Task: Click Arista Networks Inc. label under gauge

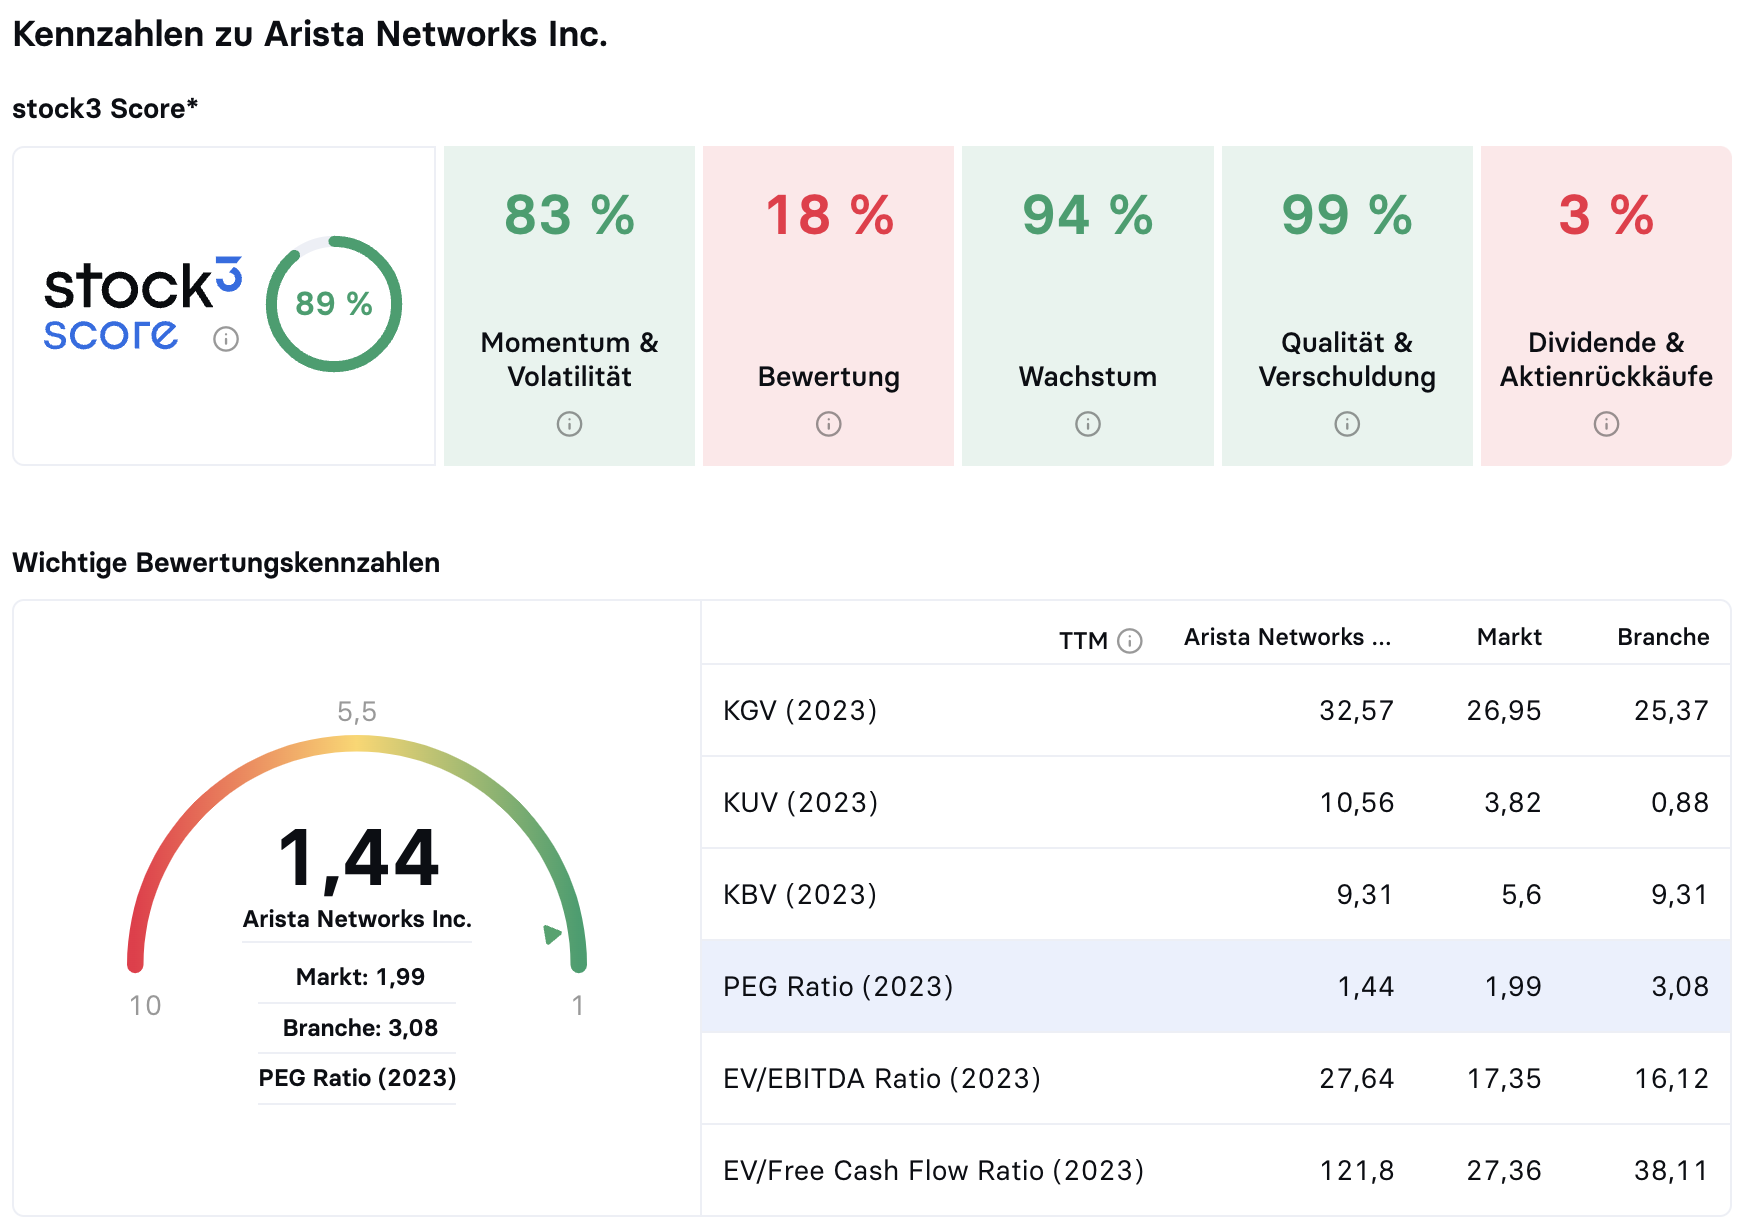Action: 357,919
